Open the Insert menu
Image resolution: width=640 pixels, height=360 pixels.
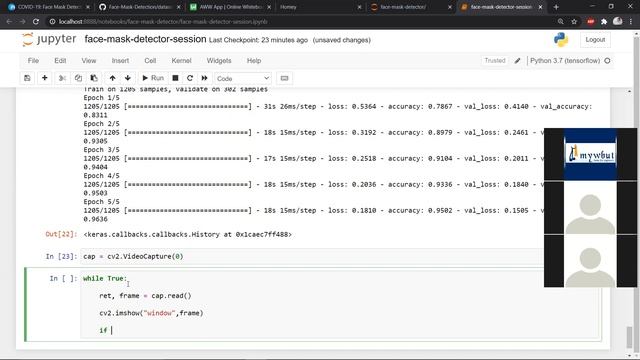click(x=120, y=60)
